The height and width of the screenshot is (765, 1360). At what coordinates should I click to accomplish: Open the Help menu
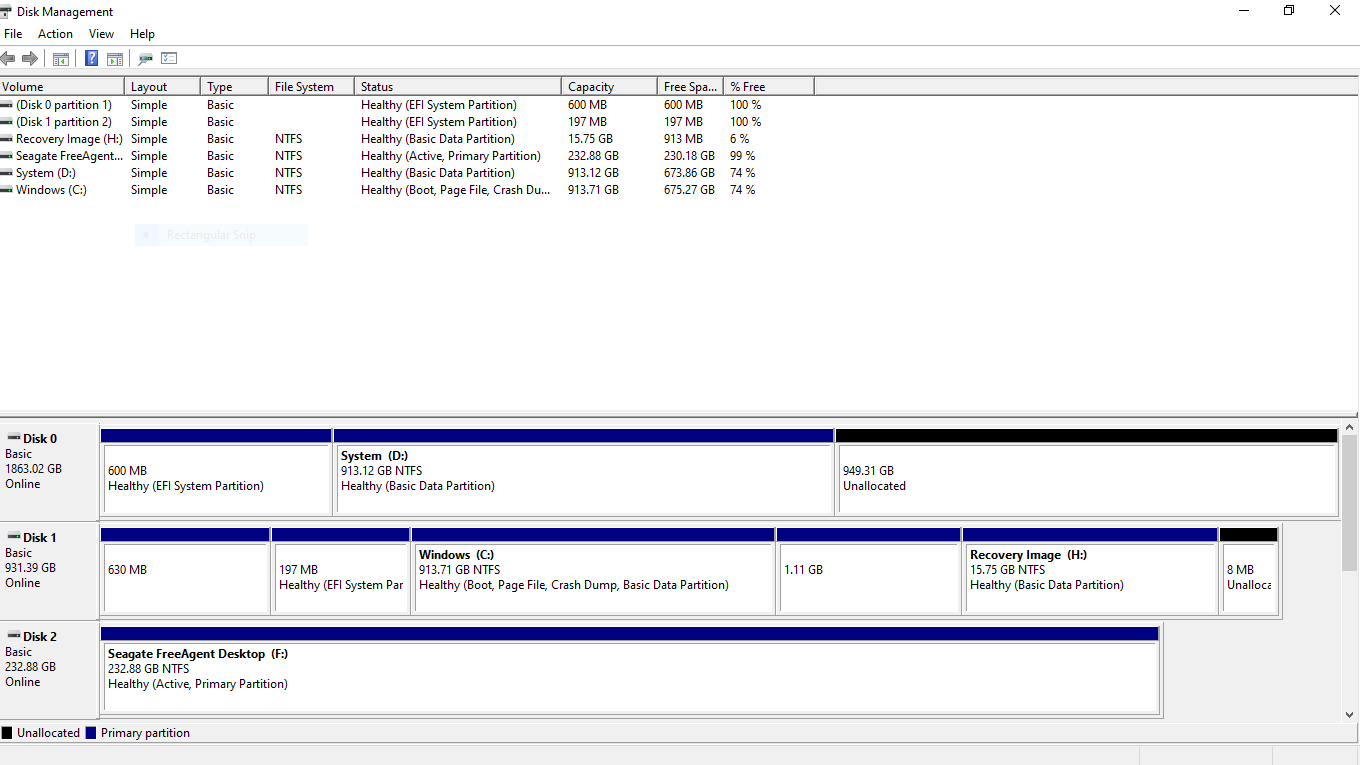142,34
